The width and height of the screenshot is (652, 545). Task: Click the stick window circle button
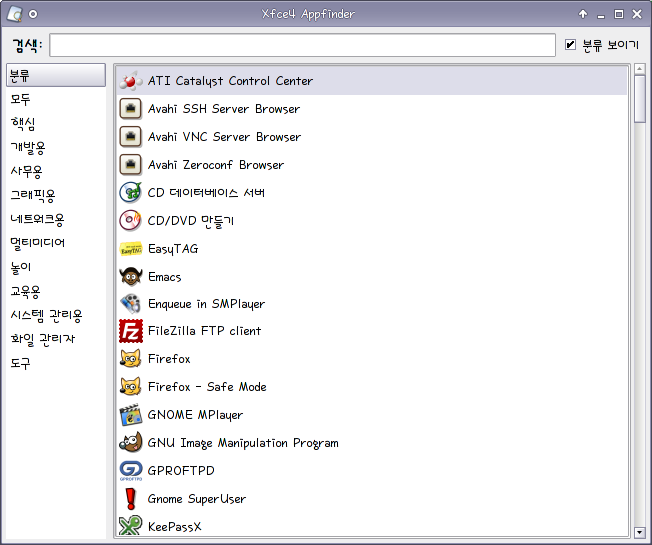33,14
